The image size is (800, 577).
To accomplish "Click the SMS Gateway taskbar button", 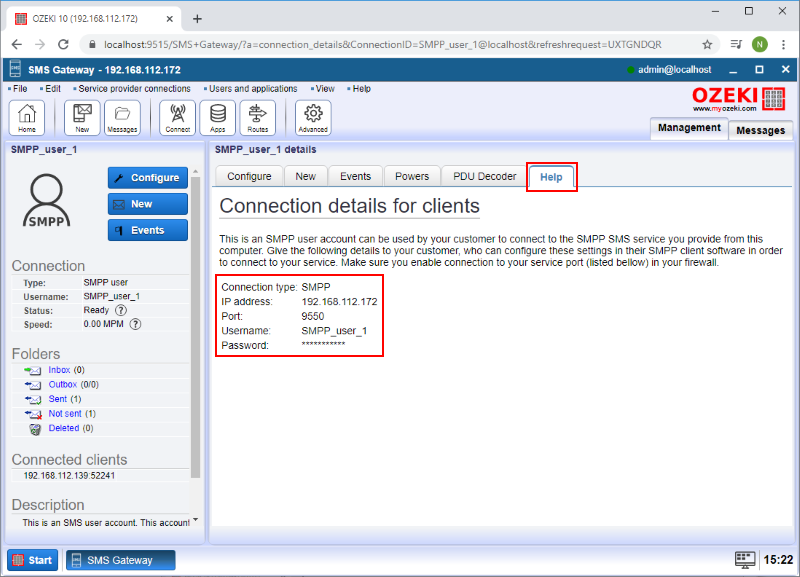I will point(120,560).
